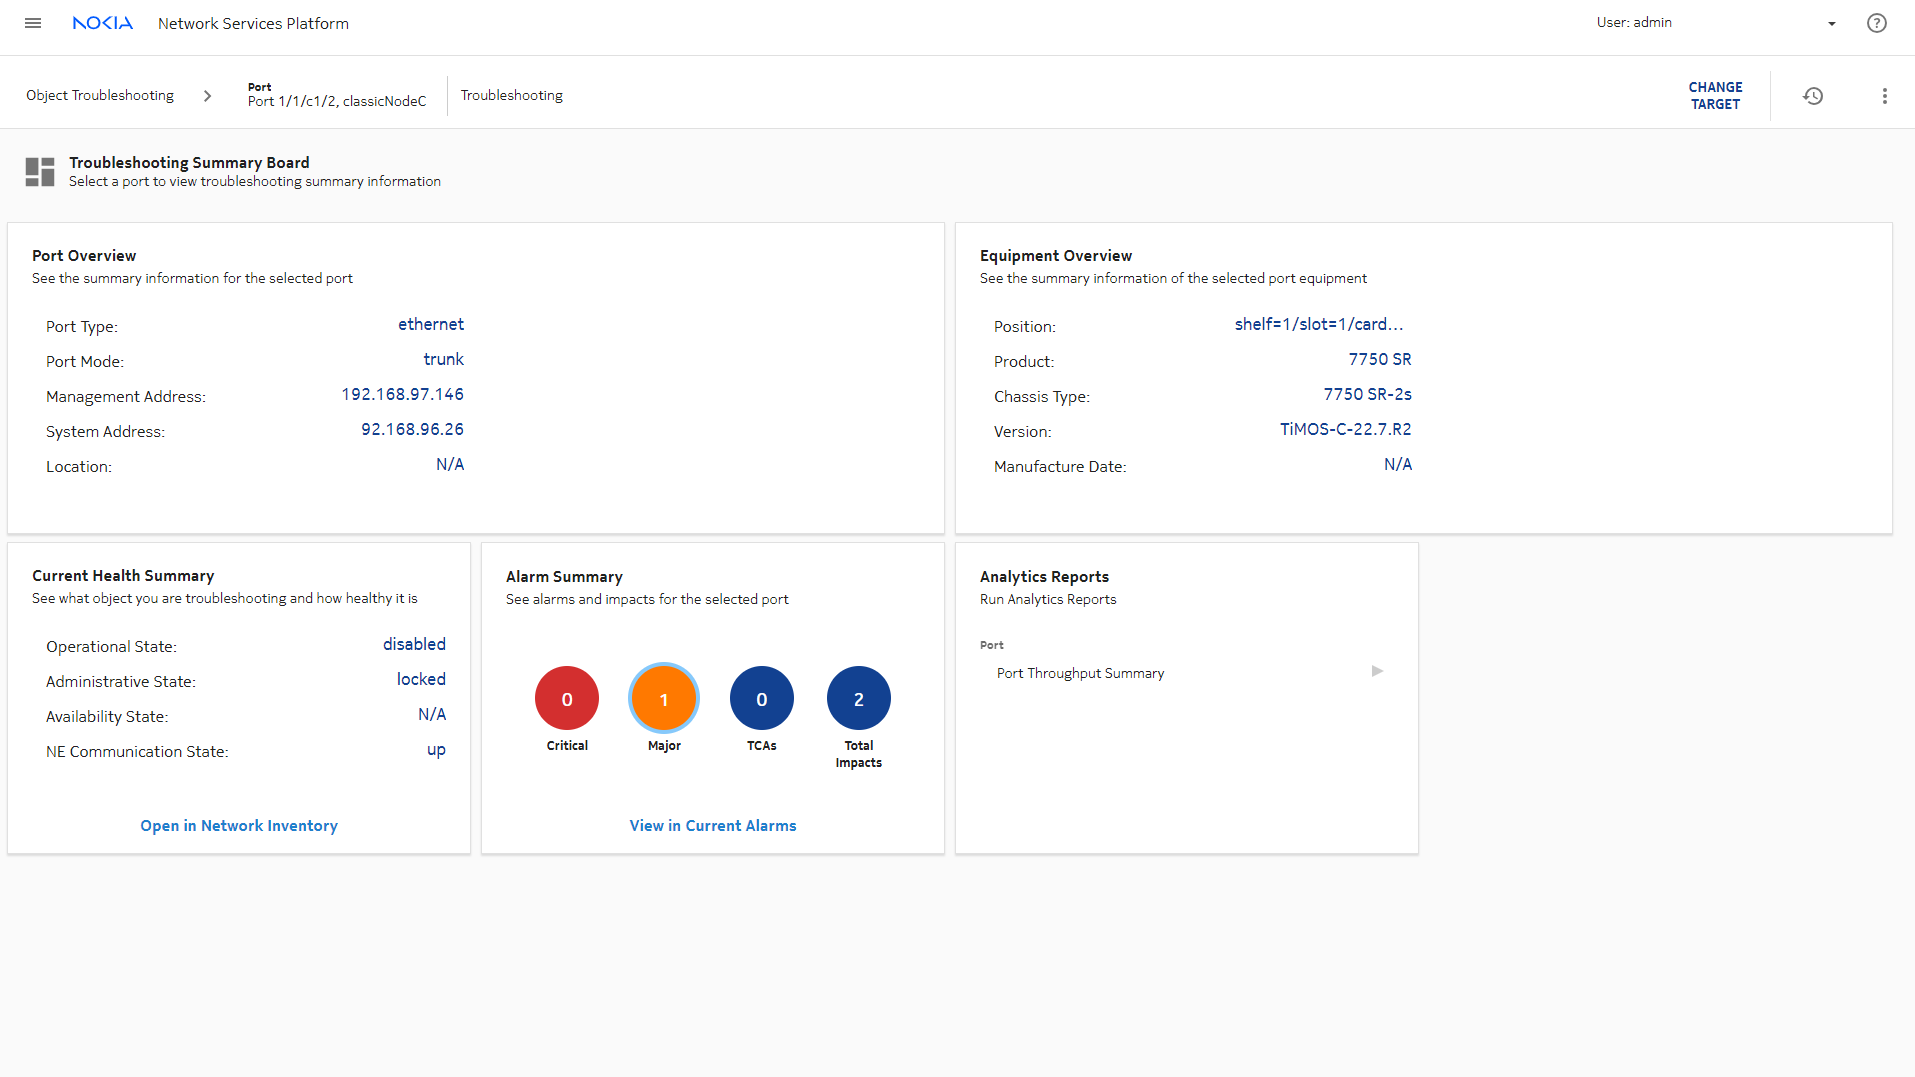Open the hamburger navigation menu
Image resolution: width=1915 pixels, height=1077 pixels.
(x=33, y=23)
